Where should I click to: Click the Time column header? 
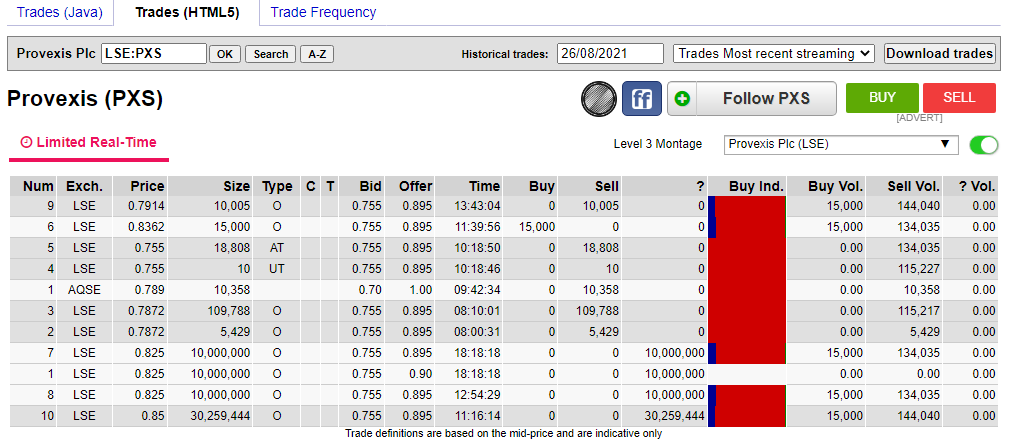tap(470, 186)
